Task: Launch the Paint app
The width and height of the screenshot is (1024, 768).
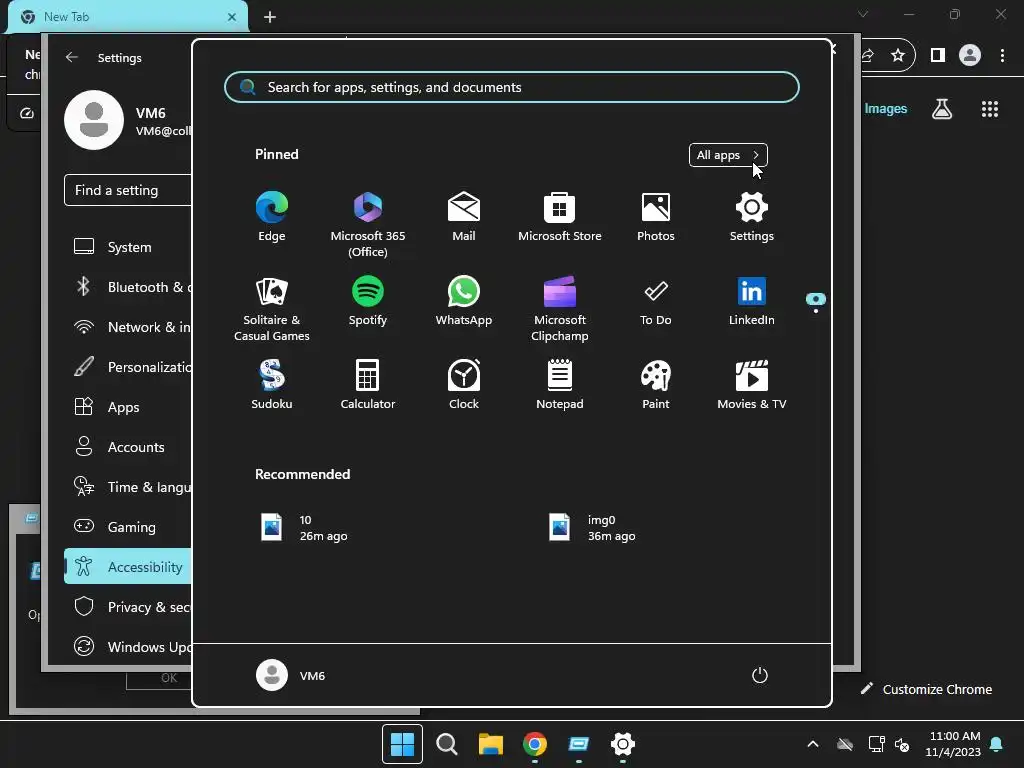Action: [656, 385]
